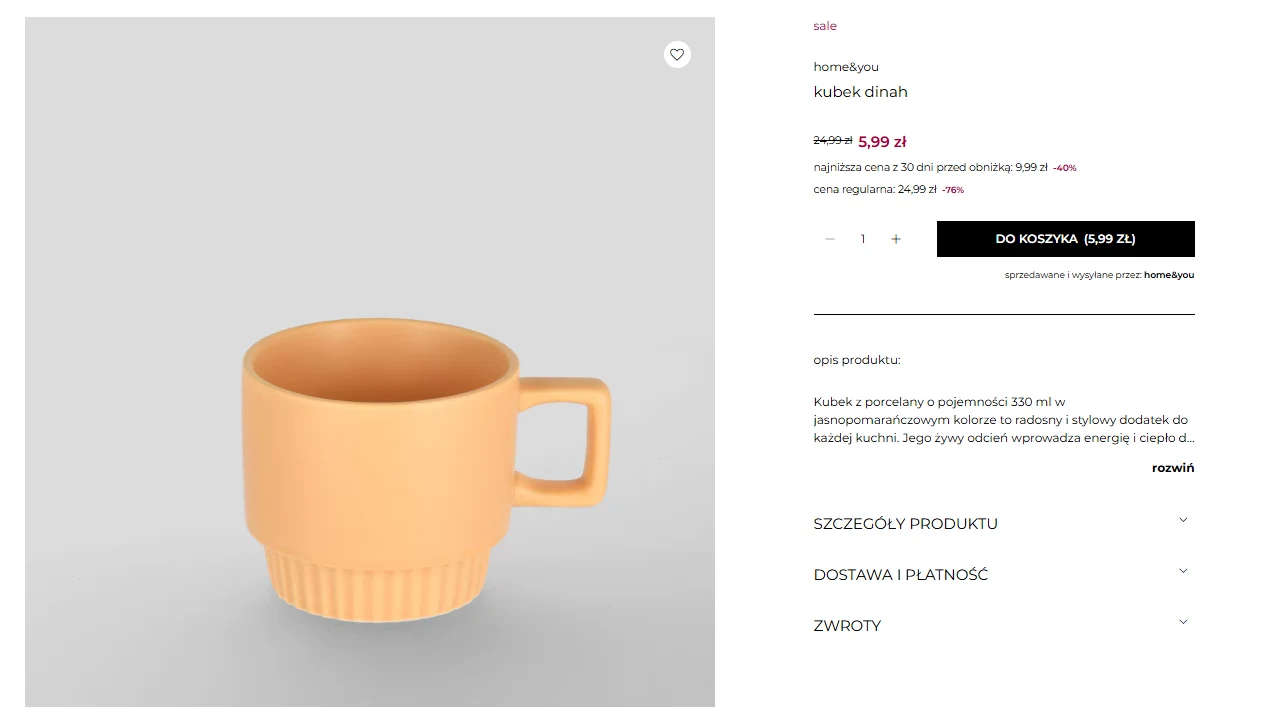The width and height of the screenshot is (1286, 715).
Task: Click the chevron next to ZWROTY
Action: (1183, 621)
